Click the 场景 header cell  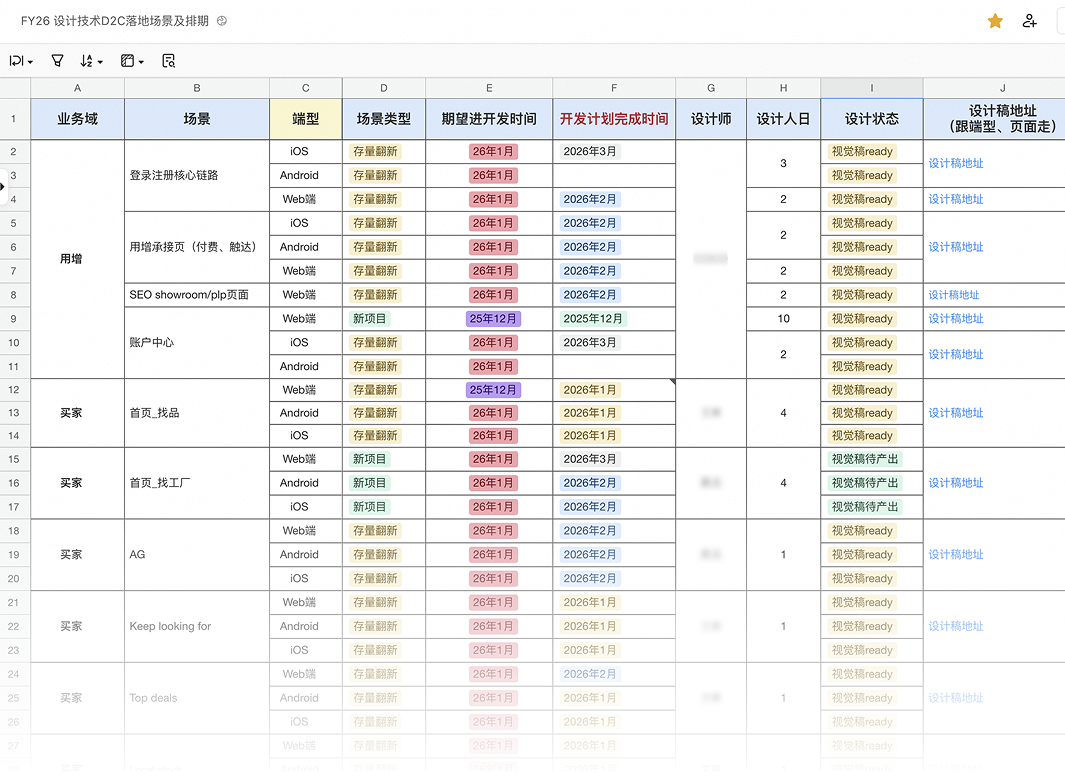[197, 119]
